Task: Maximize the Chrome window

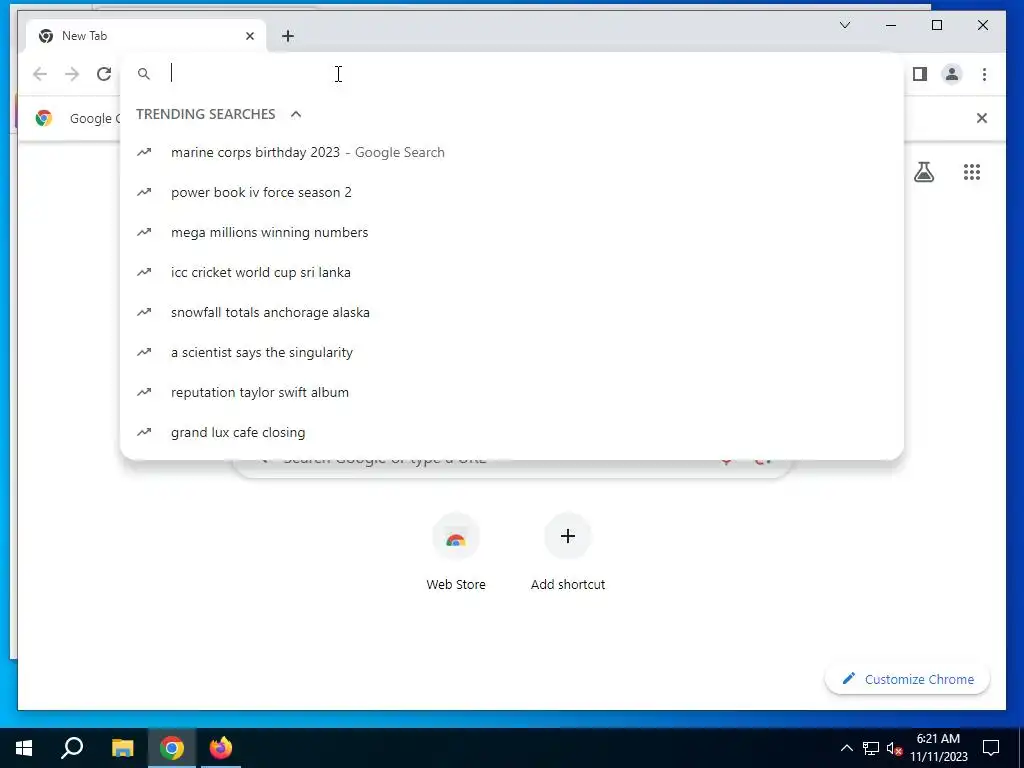Action: 936,25
